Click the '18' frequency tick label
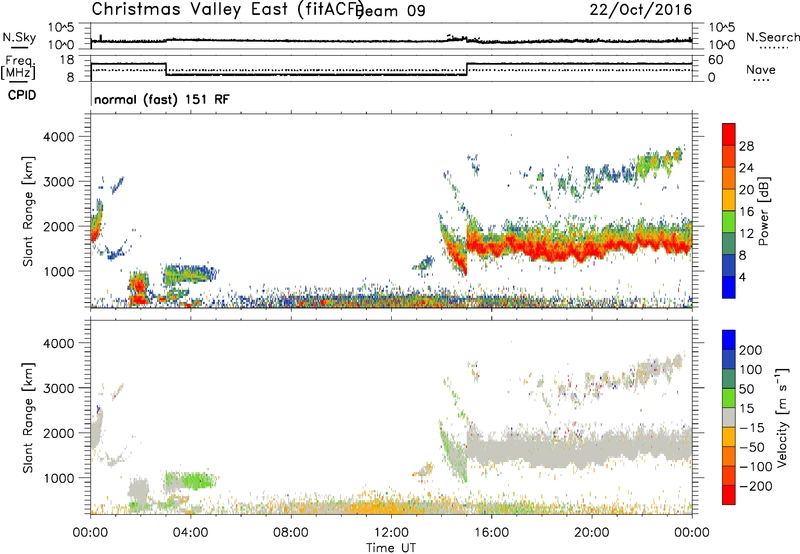This screenshot has height=554, width=800. point(67,60)
